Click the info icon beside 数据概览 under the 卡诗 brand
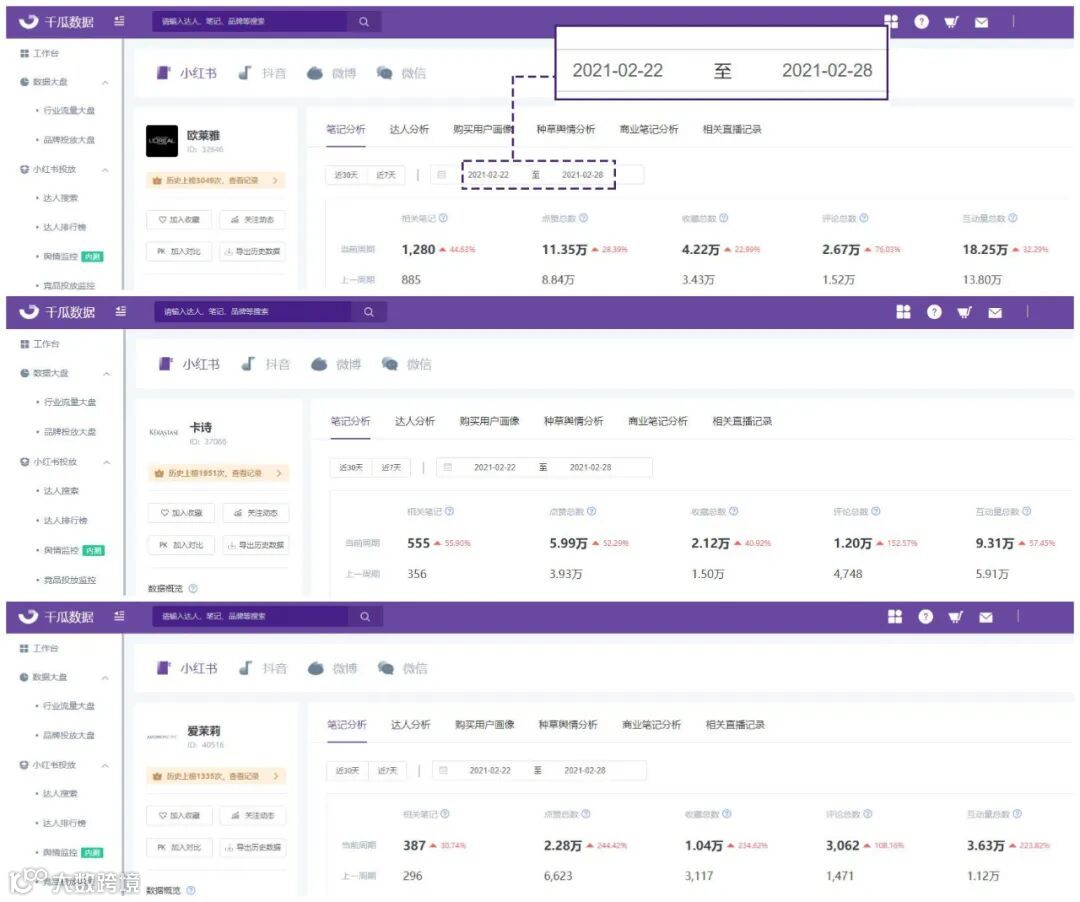This screenshot has width=1080, height=902. point(193,588)
